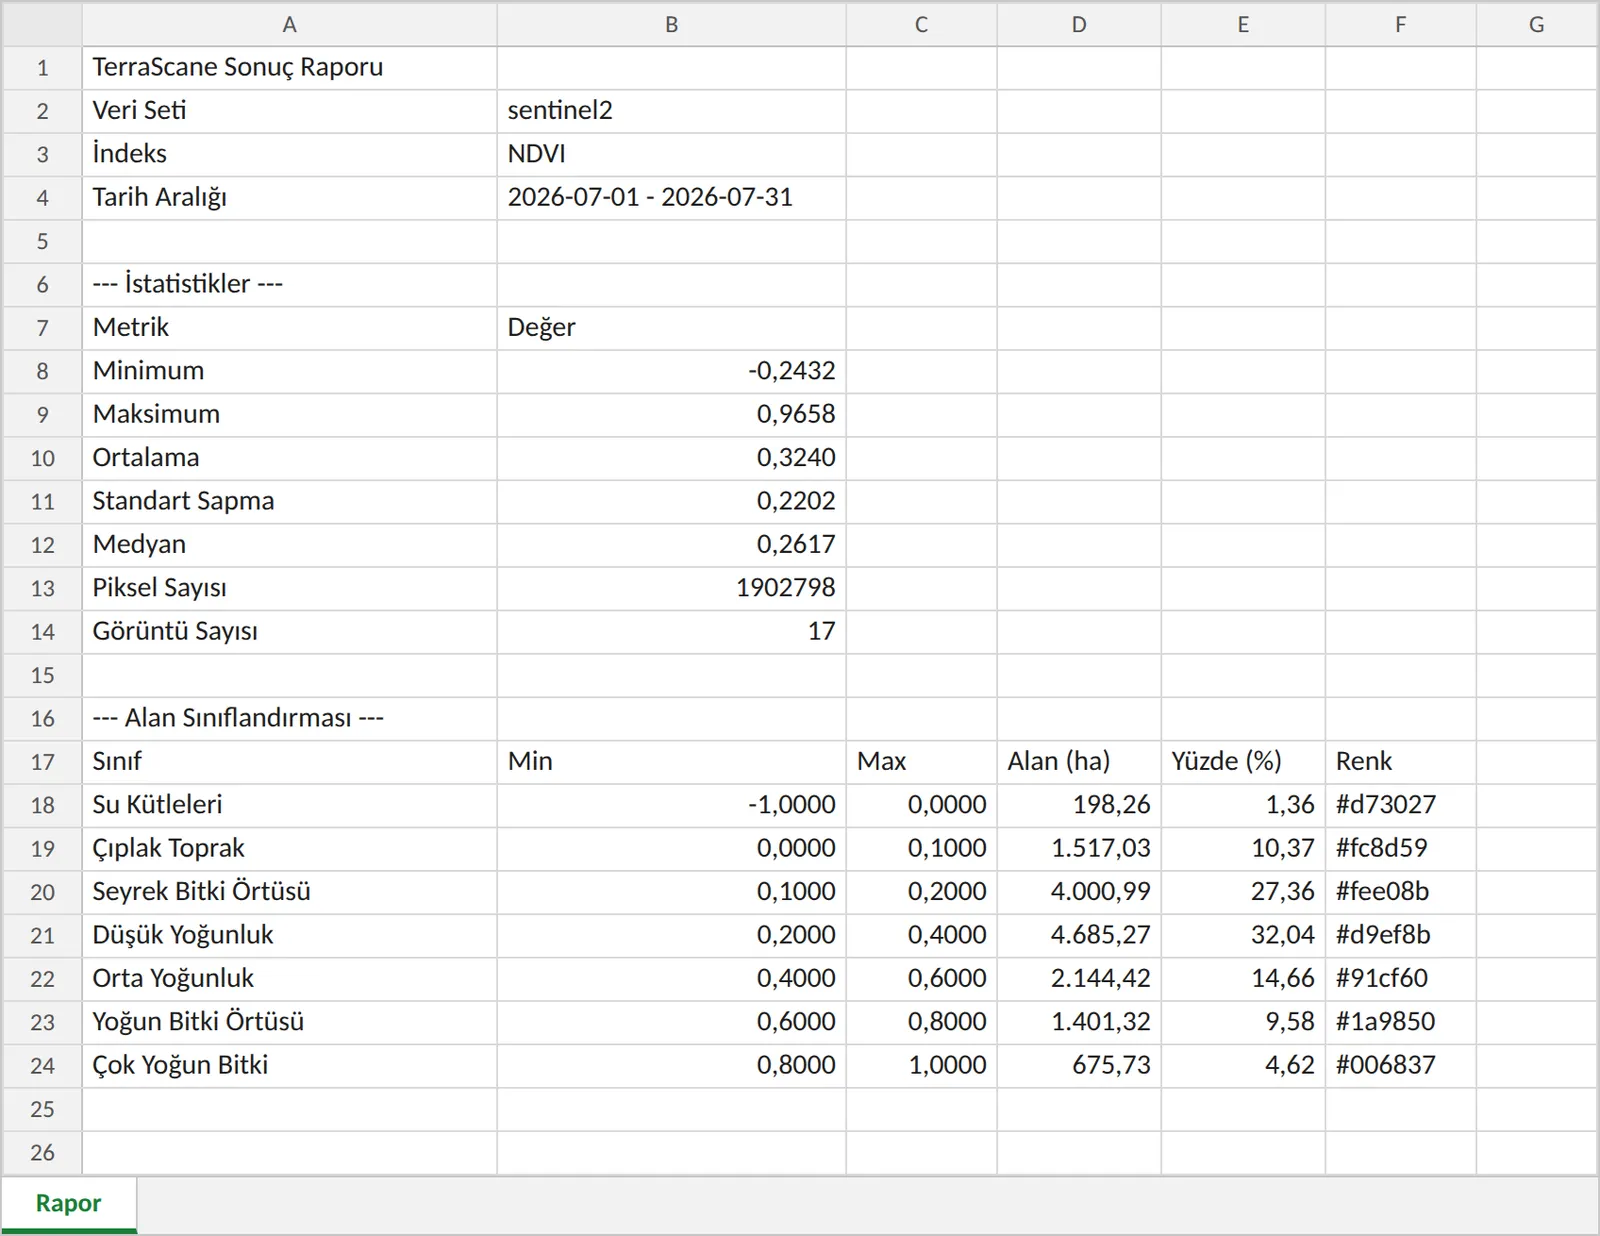Viewport: 1600px width, 1236px height.
Task: Select the 'Yüzde (%)' header cell
Action: (x=1243, y=762)
